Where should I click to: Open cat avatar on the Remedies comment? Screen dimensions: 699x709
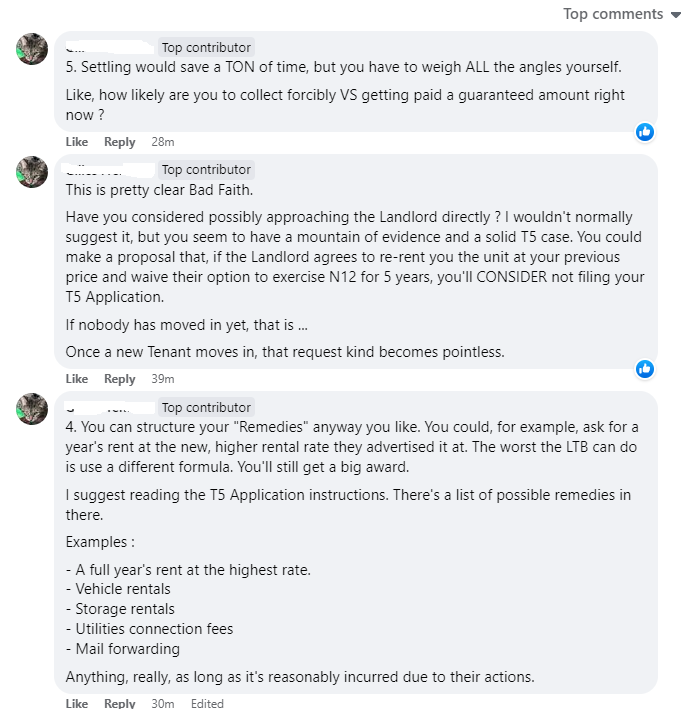(x=32, y=409)
